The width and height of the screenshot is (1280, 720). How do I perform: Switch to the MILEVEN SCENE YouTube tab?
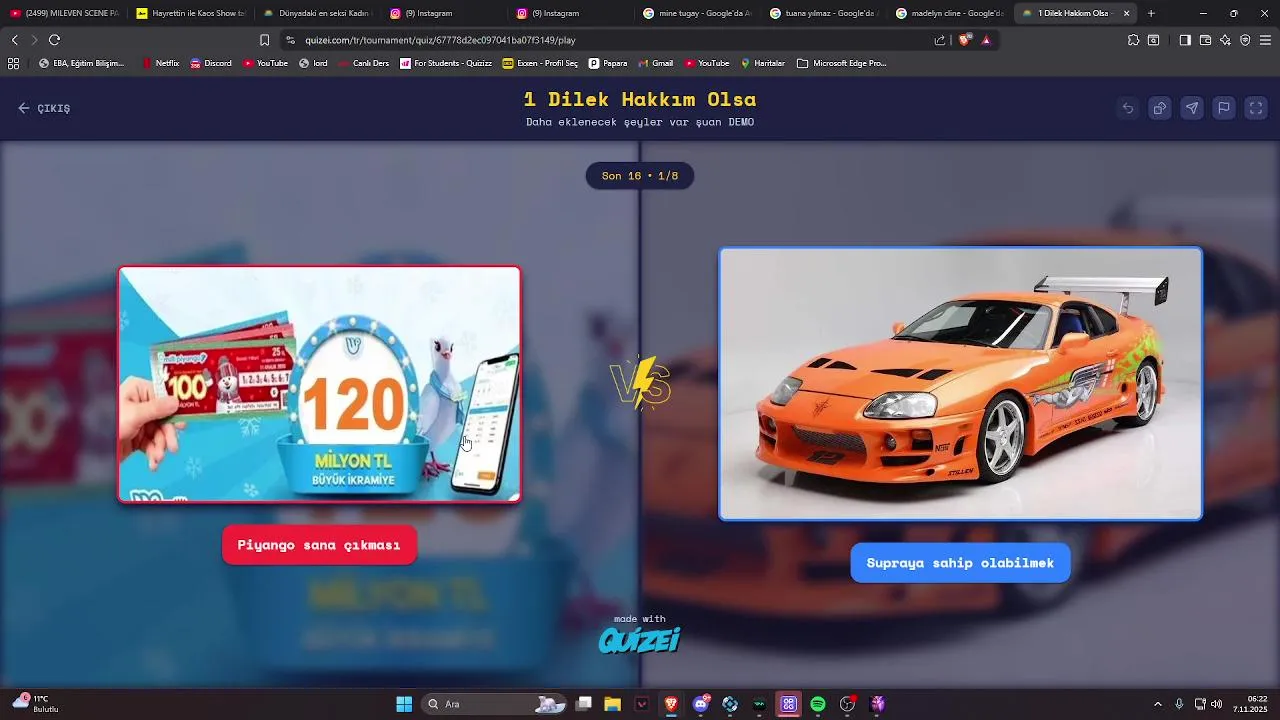click(64, 13)
